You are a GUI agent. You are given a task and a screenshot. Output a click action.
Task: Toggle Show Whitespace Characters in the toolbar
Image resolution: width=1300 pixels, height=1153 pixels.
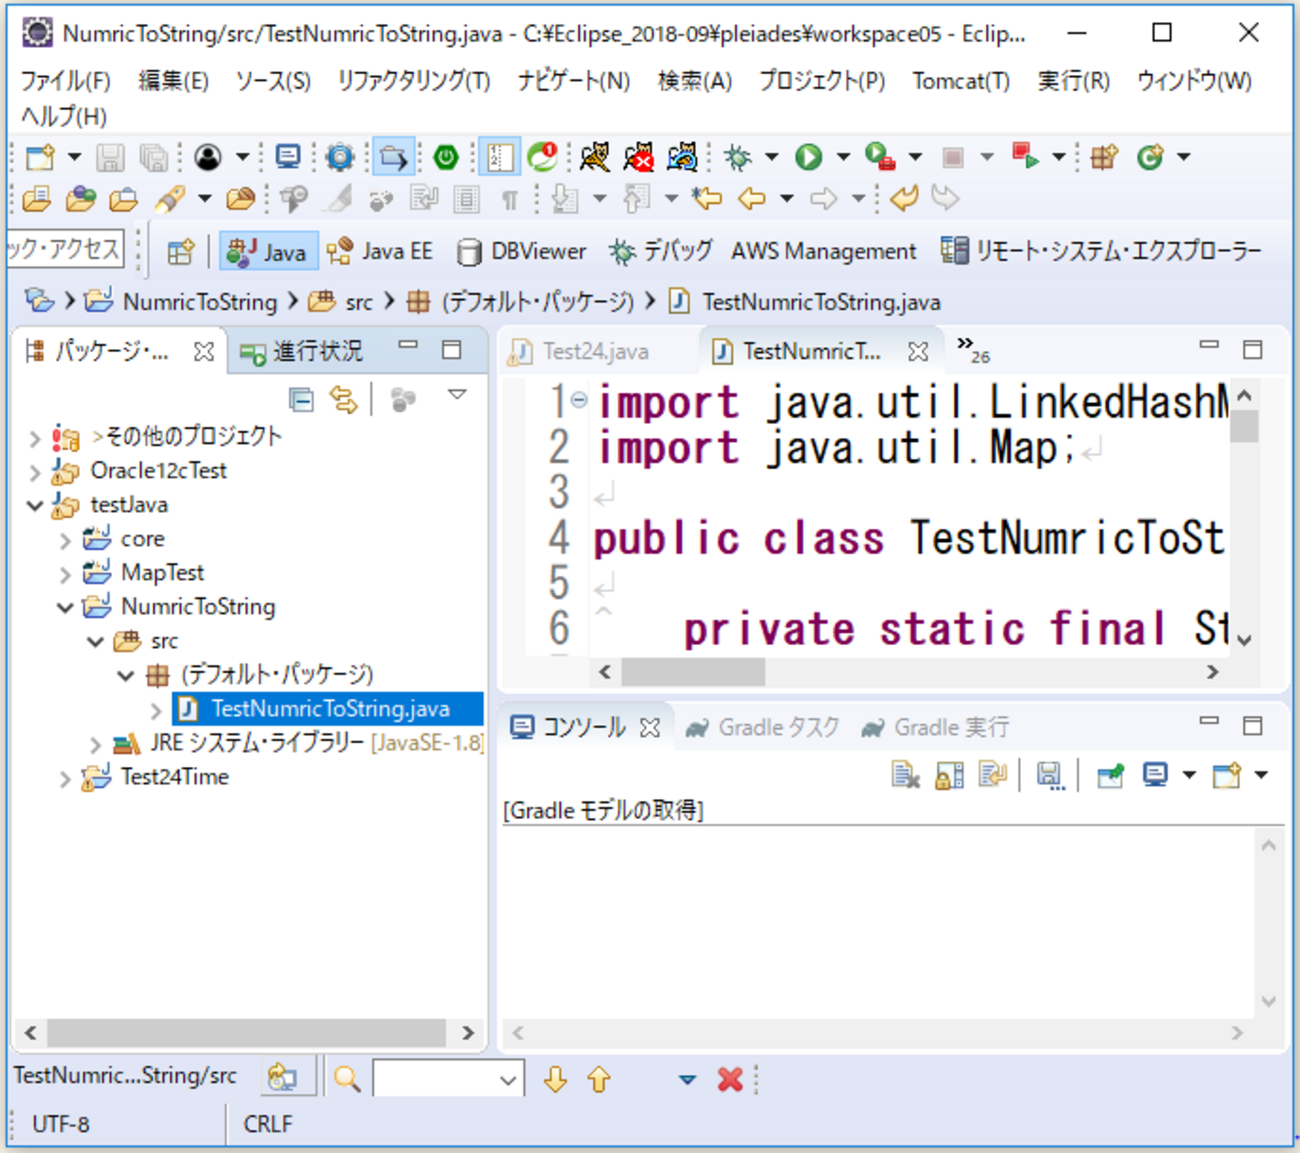510,198
